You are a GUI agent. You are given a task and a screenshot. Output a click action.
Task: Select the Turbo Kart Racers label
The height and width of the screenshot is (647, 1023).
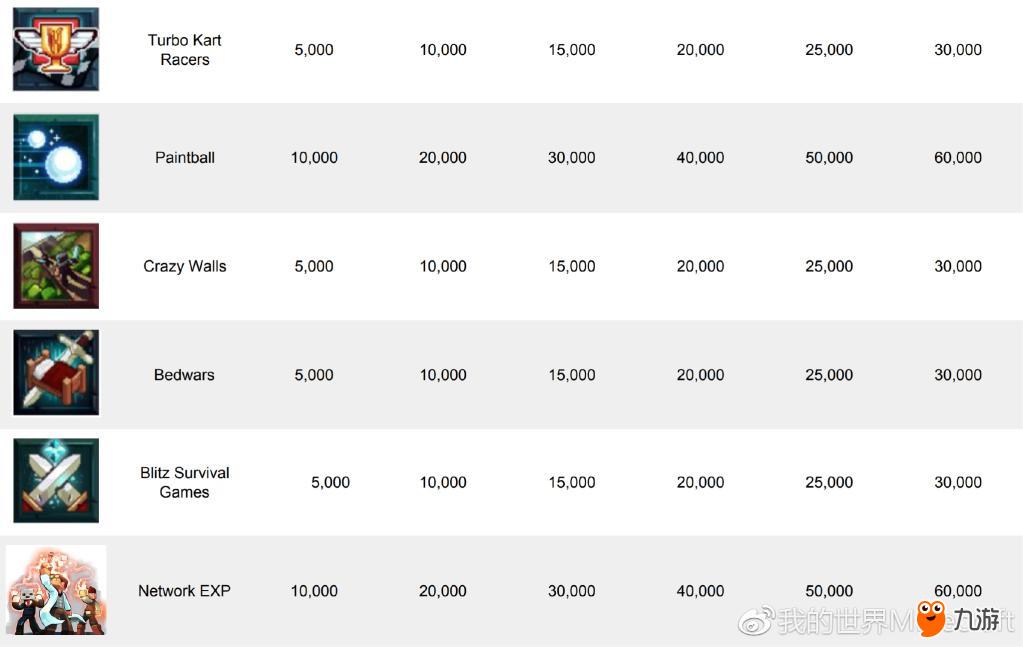pyautogui.click(x=185, y=50)
